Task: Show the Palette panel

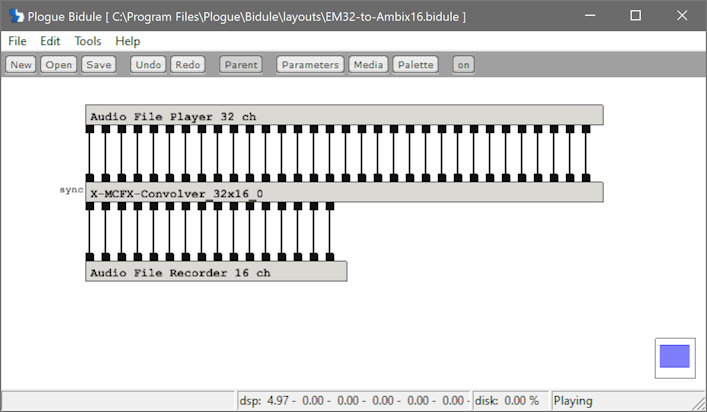Action: pyautogui.click(x=415, y=64)
